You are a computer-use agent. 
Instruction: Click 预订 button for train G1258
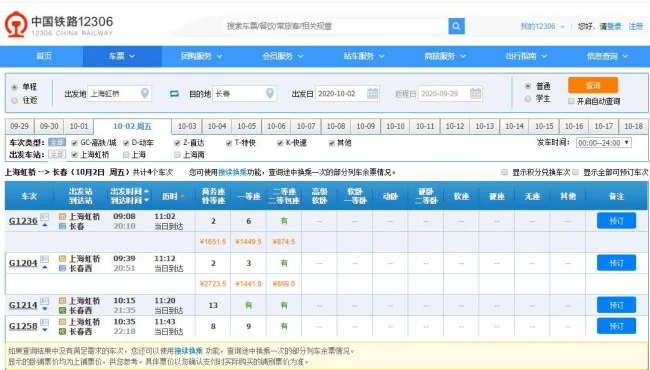(x=616, y=326)
